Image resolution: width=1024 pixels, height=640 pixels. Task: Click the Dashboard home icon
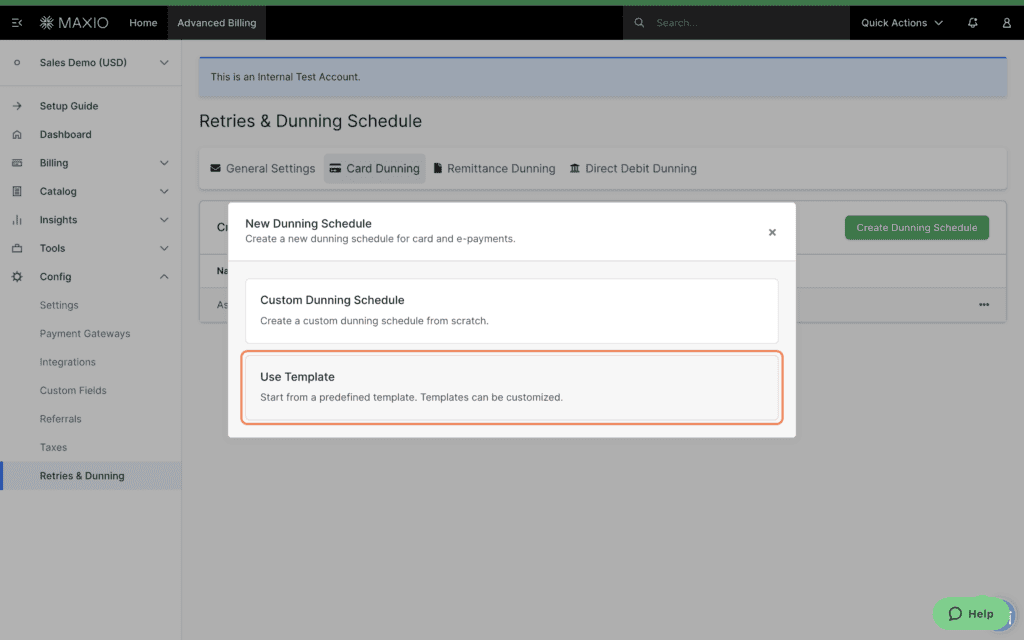(17, 135)
